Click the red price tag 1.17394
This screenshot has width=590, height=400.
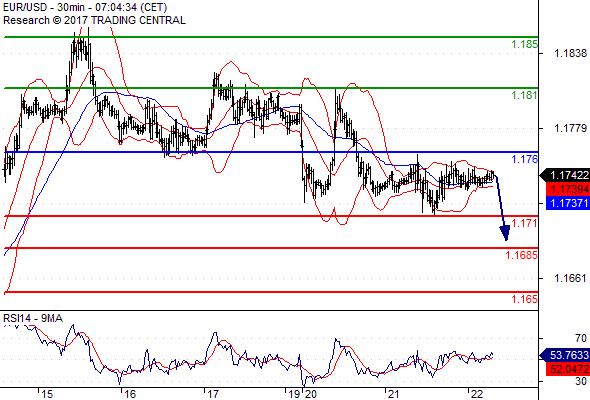567,189
